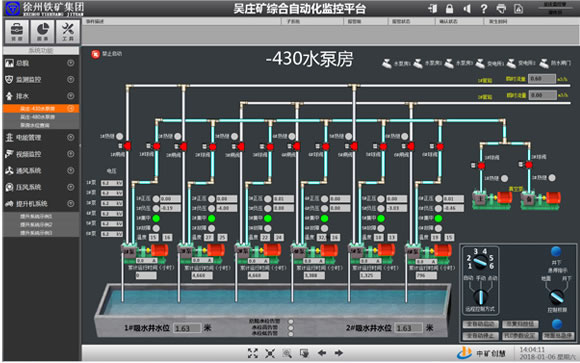
Task: Click the 1# suction well water level field
Action: 186,328
